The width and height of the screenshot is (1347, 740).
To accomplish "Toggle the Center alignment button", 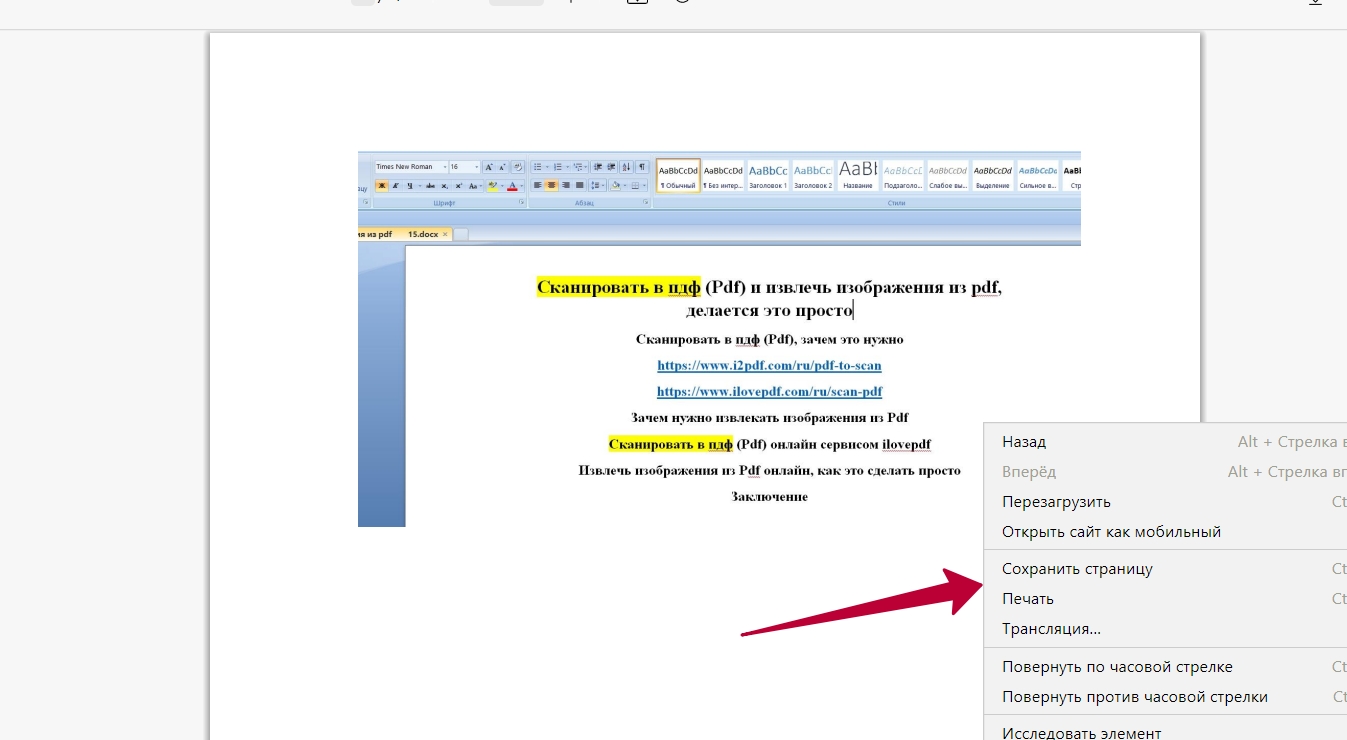I will tap(551, 185).
